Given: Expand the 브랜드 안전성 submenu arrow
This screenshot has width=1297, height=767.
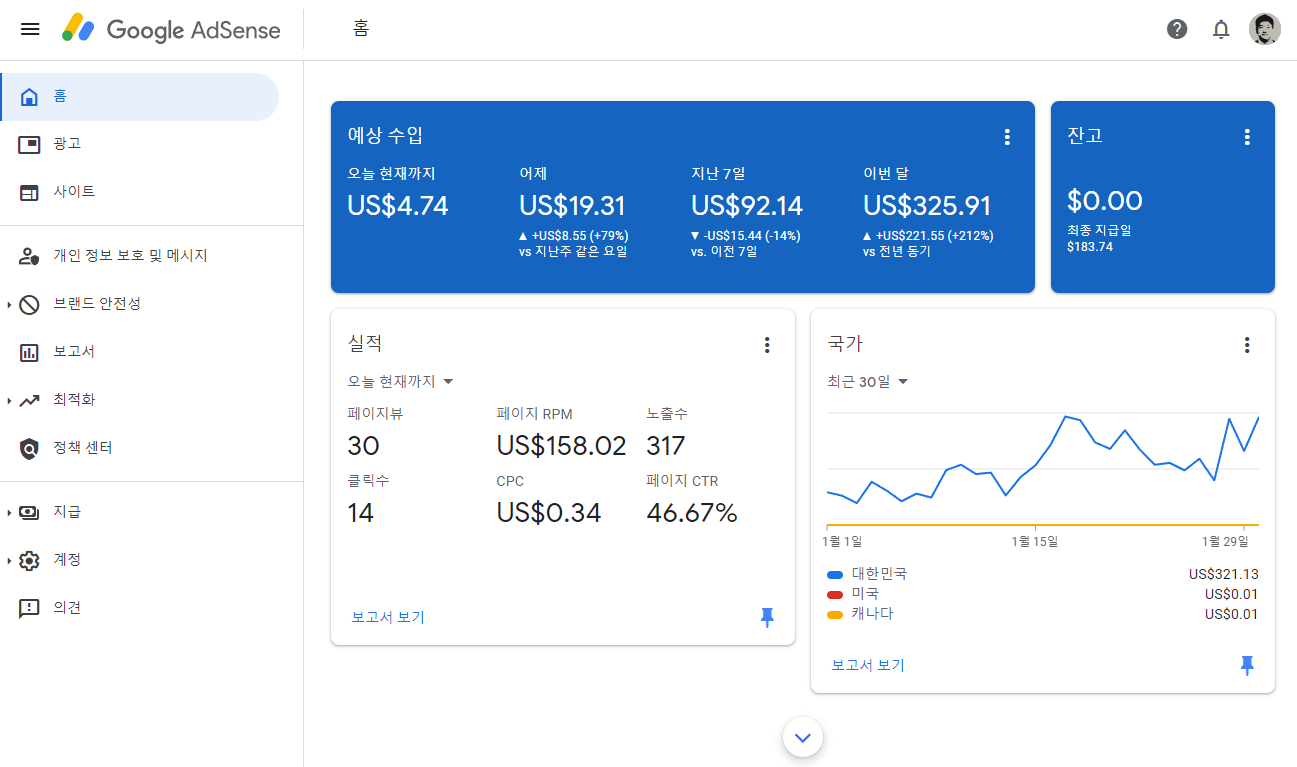Looking at the screenshot, I should (x=9, y=304).
